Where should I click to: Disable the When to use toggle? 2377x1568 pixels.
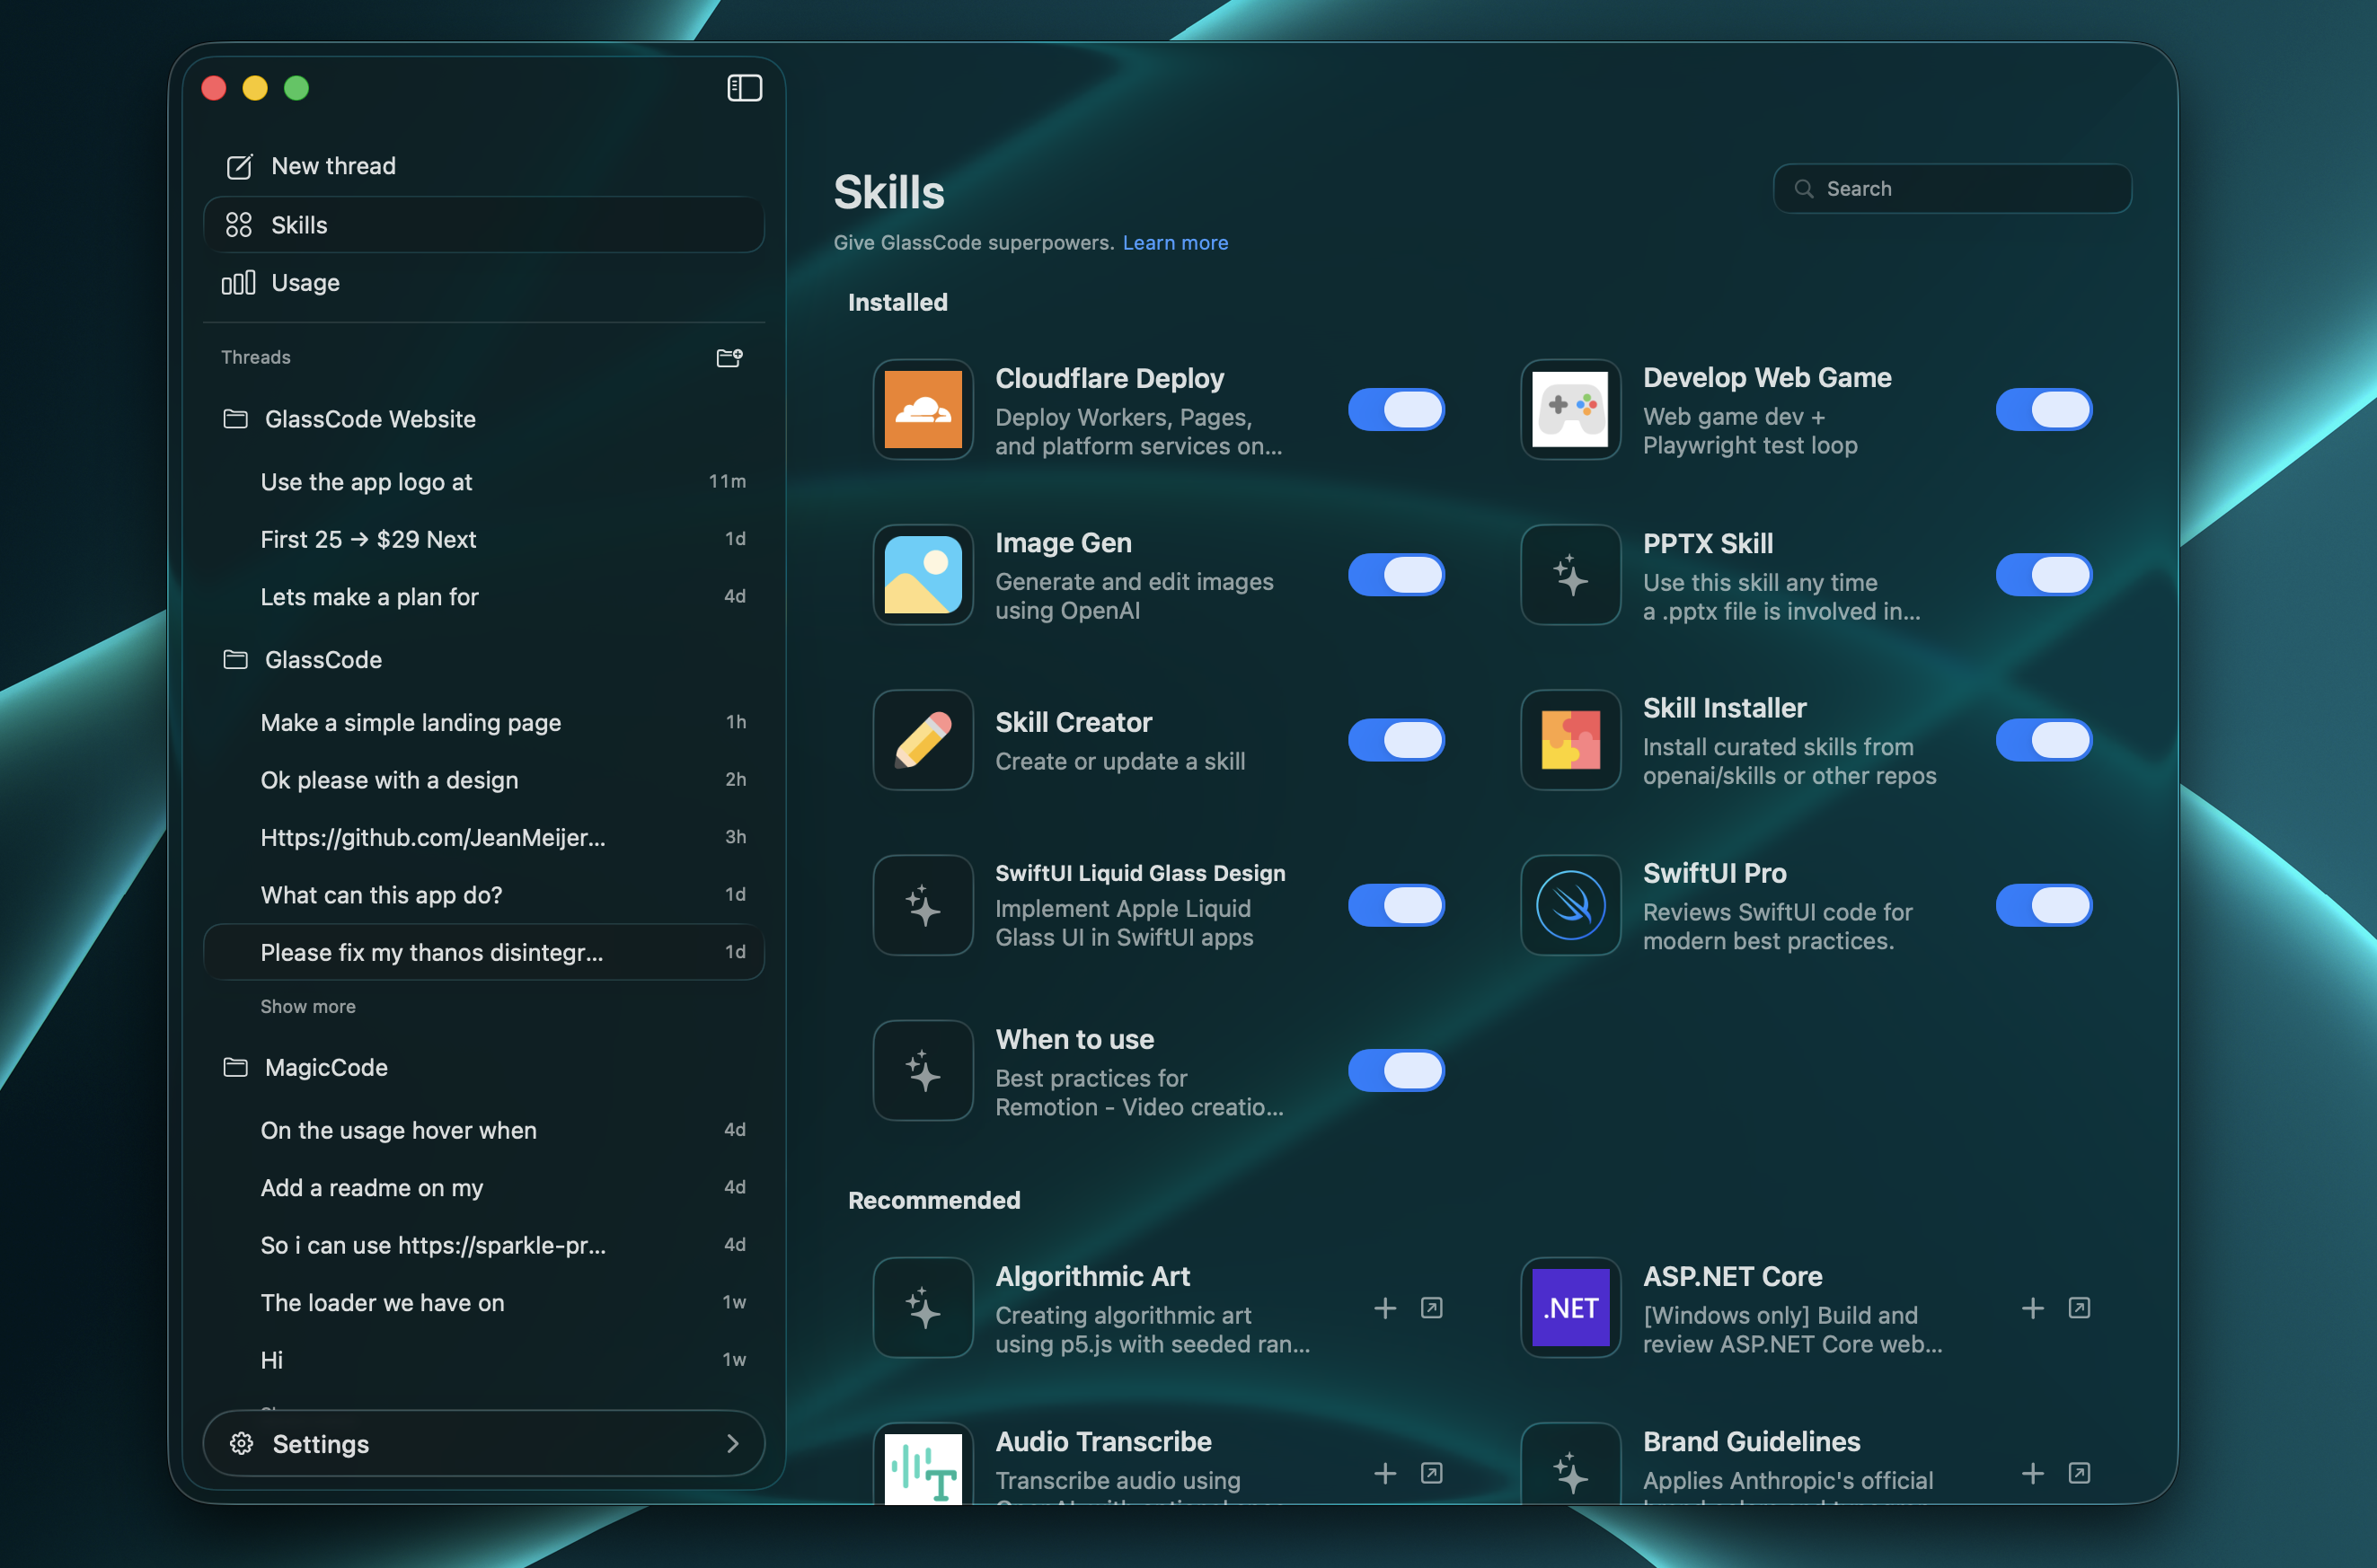click(x=1396, y=1070)
